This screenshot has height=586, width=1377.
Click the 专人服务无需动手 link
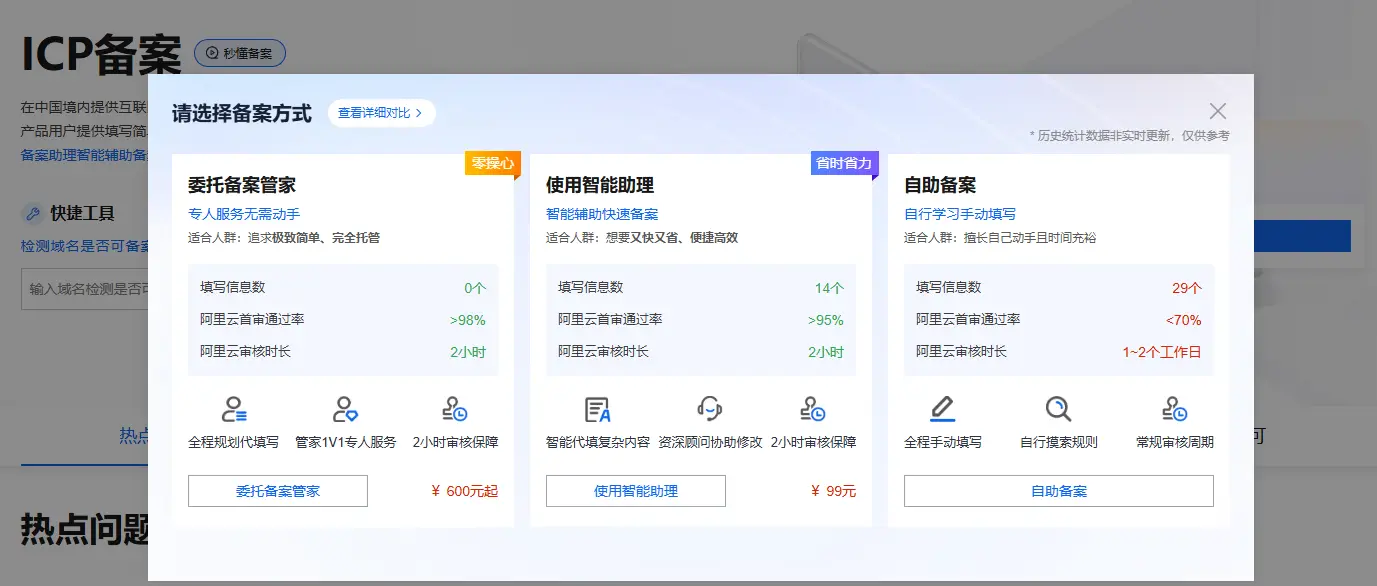coord(244,214)
